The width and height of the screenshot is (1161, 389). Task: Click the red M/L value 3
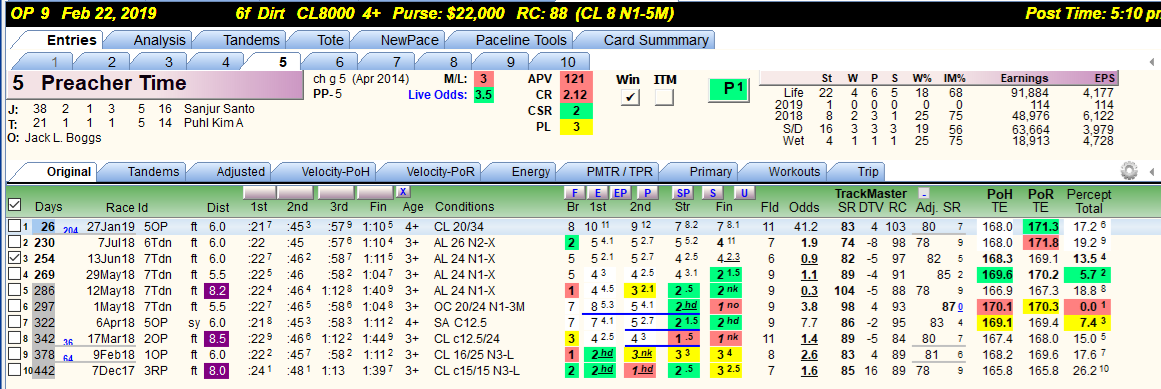pyautogui.click(x=484, y=79)
